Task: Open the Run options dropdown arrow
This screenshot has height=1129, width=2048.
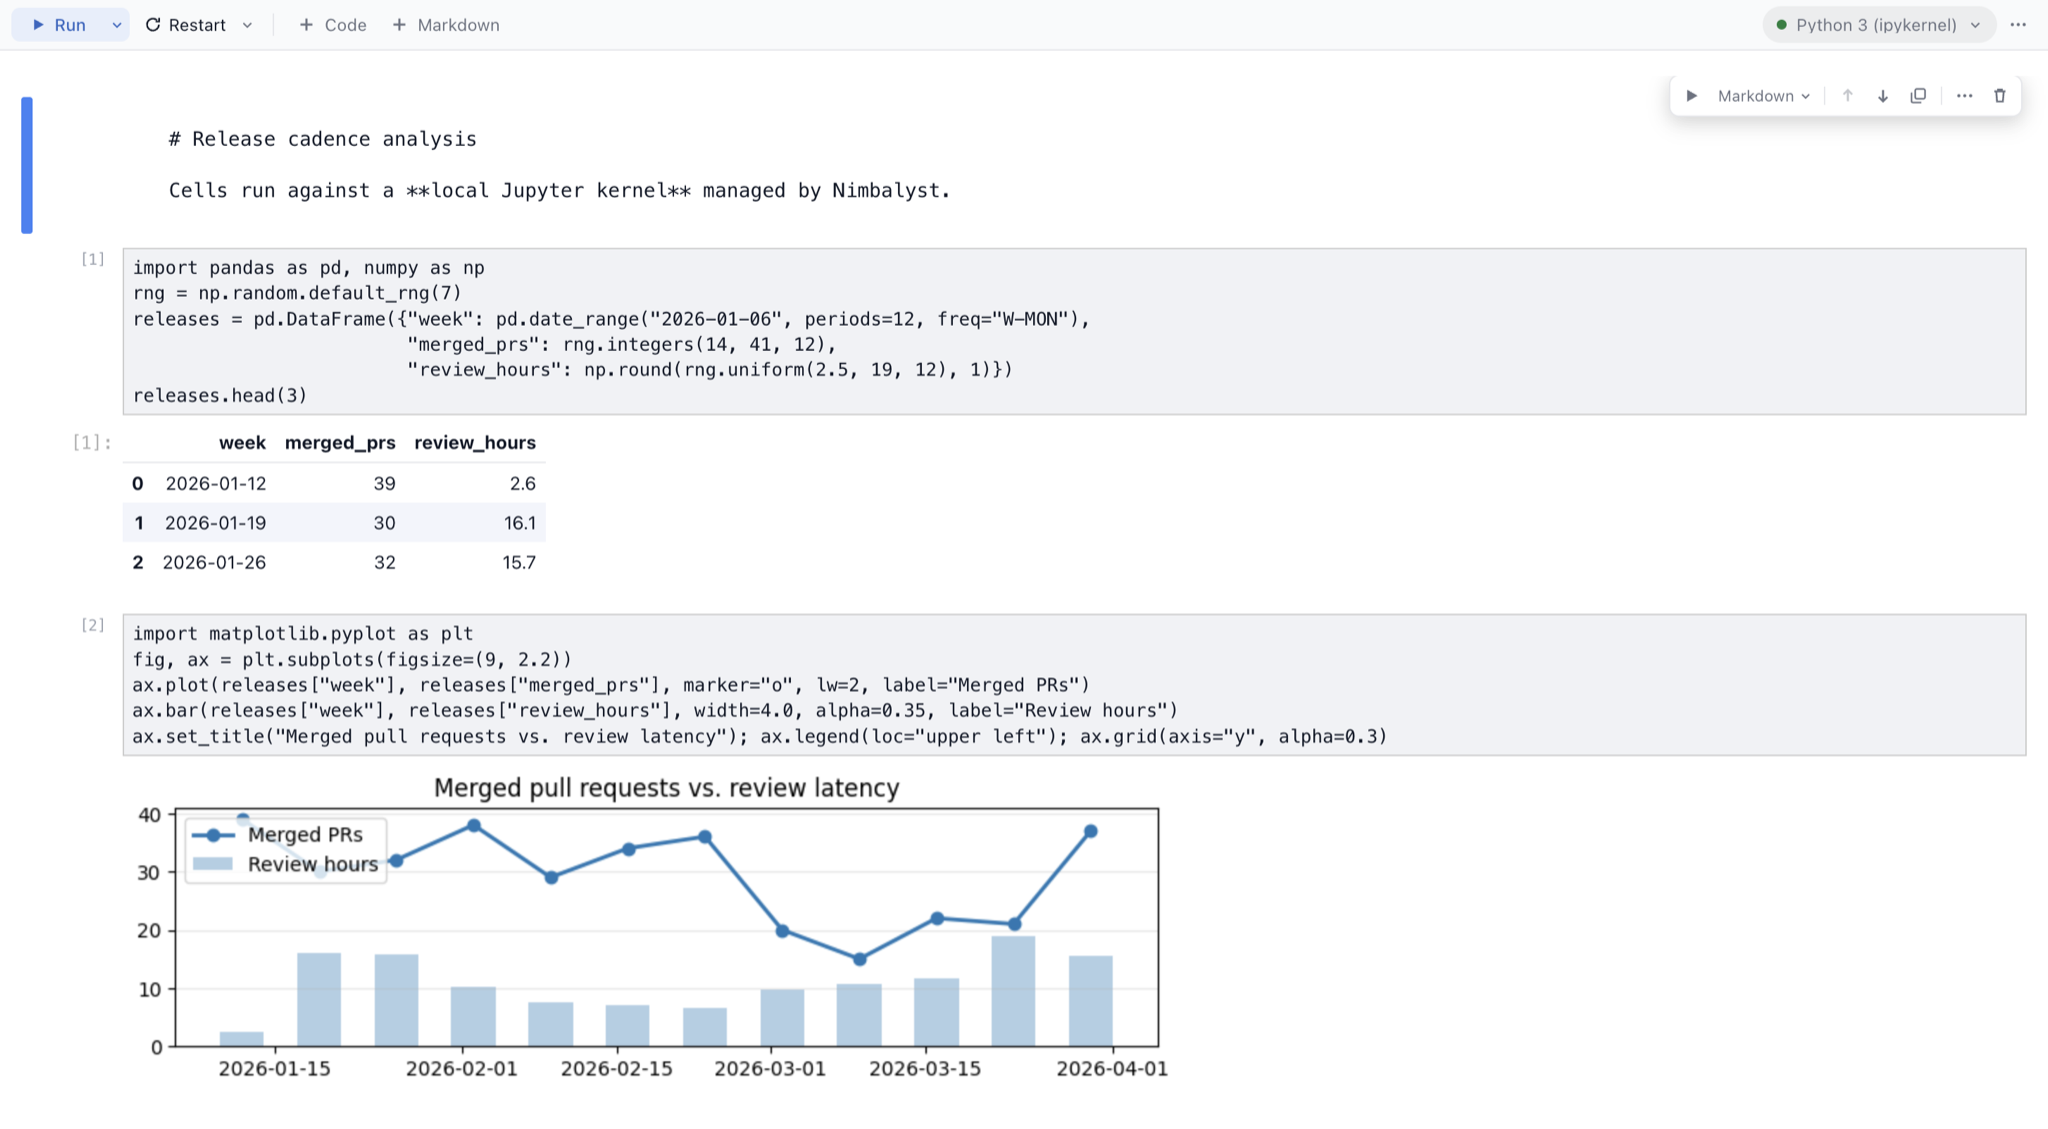Action: 117,25
